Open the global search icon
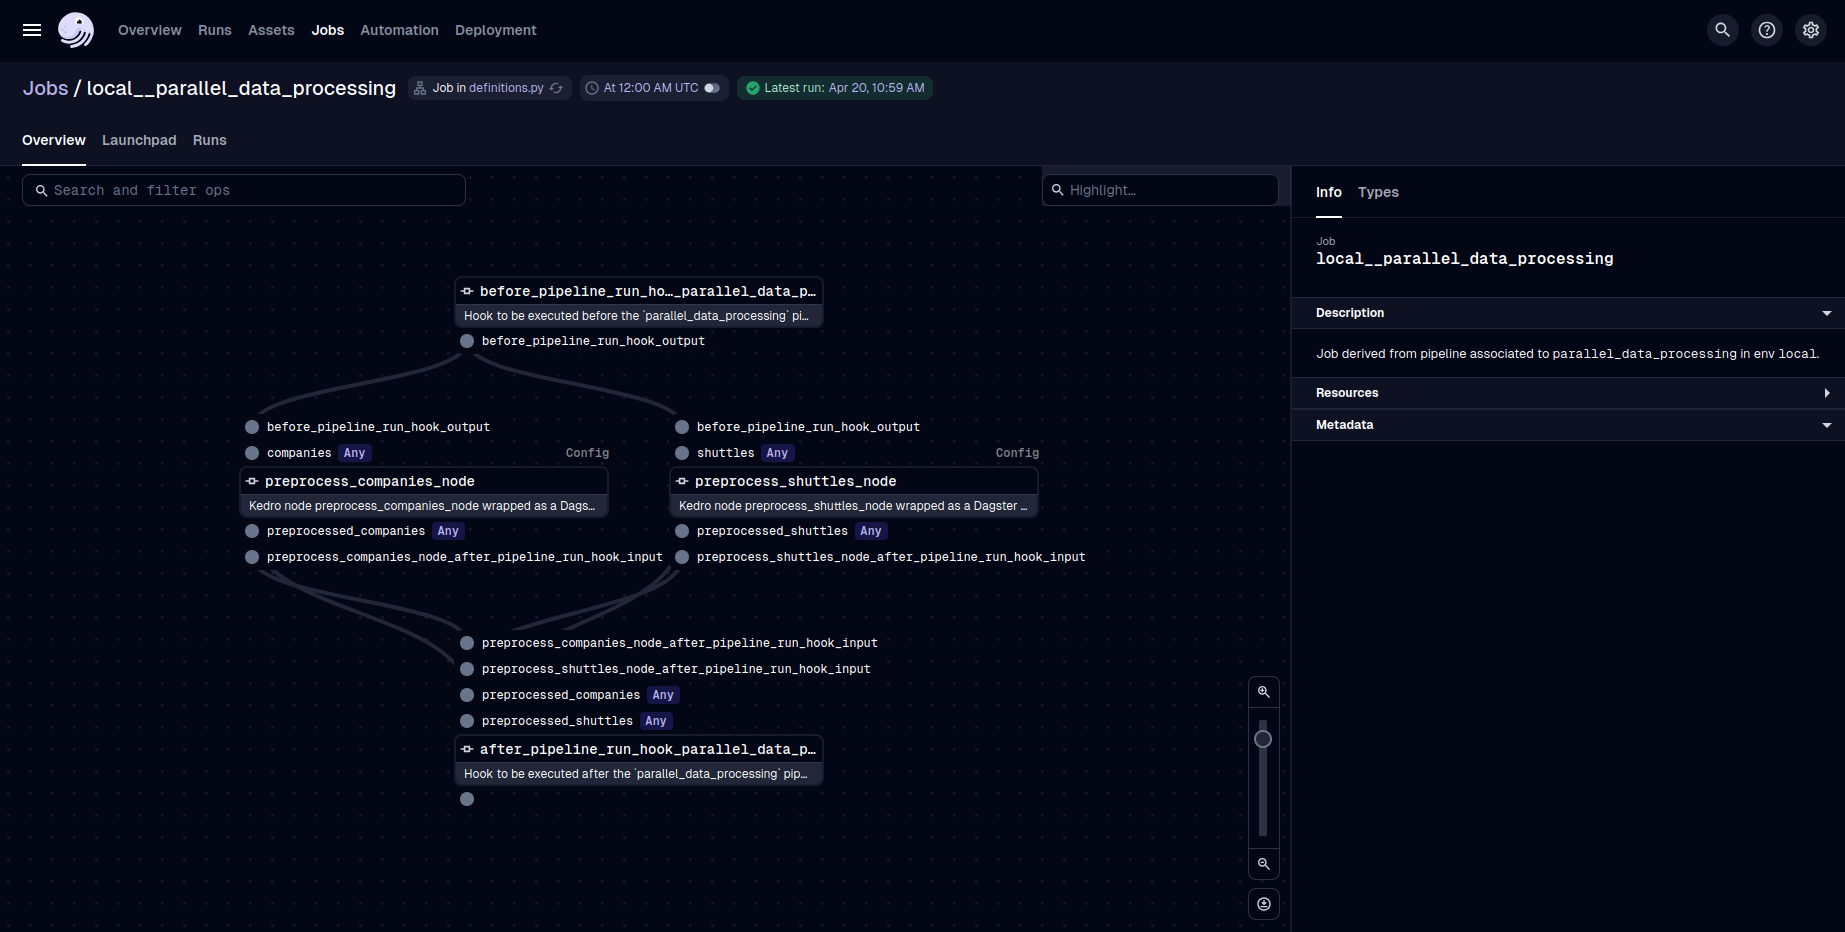This screenshot has width=1845, height=932. [x=1723, y=30]
